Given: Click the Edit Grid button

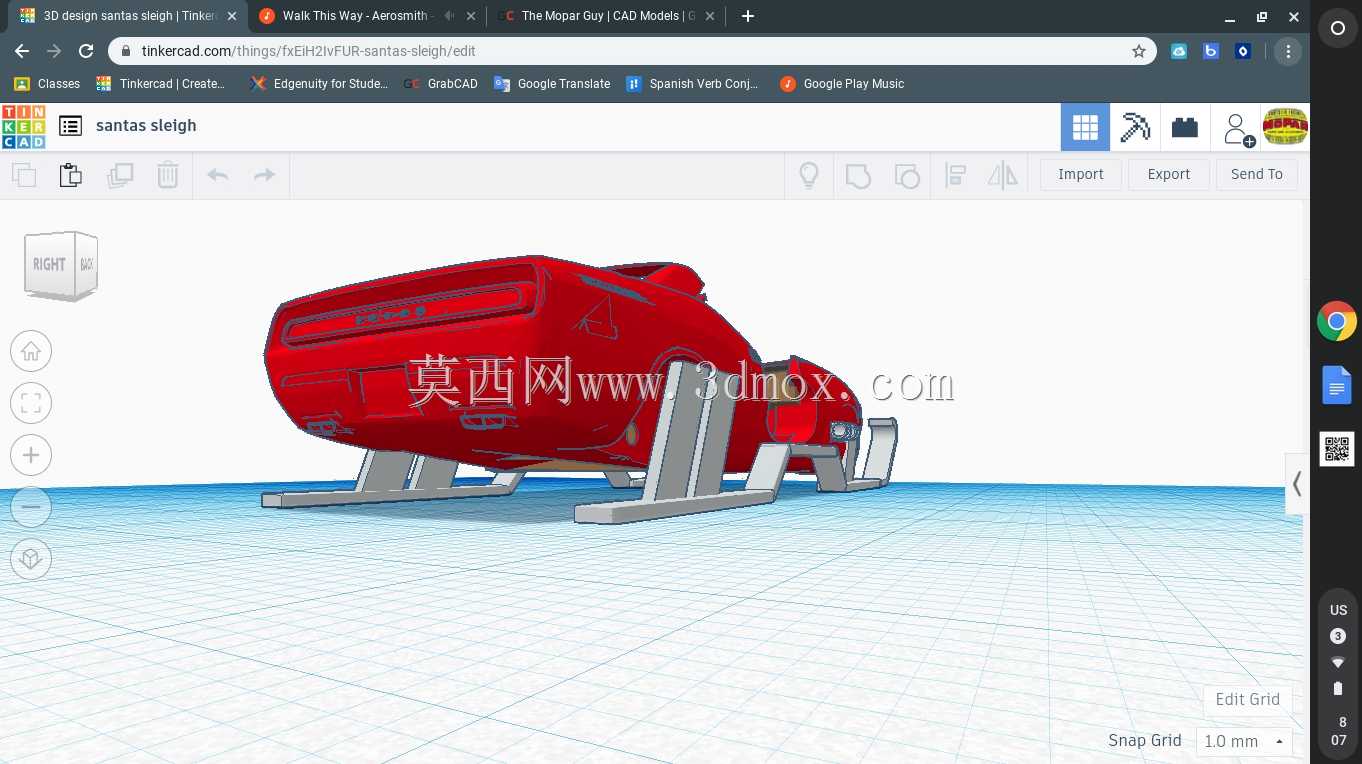Looking at the screenshot, I should click(1247, 699).
